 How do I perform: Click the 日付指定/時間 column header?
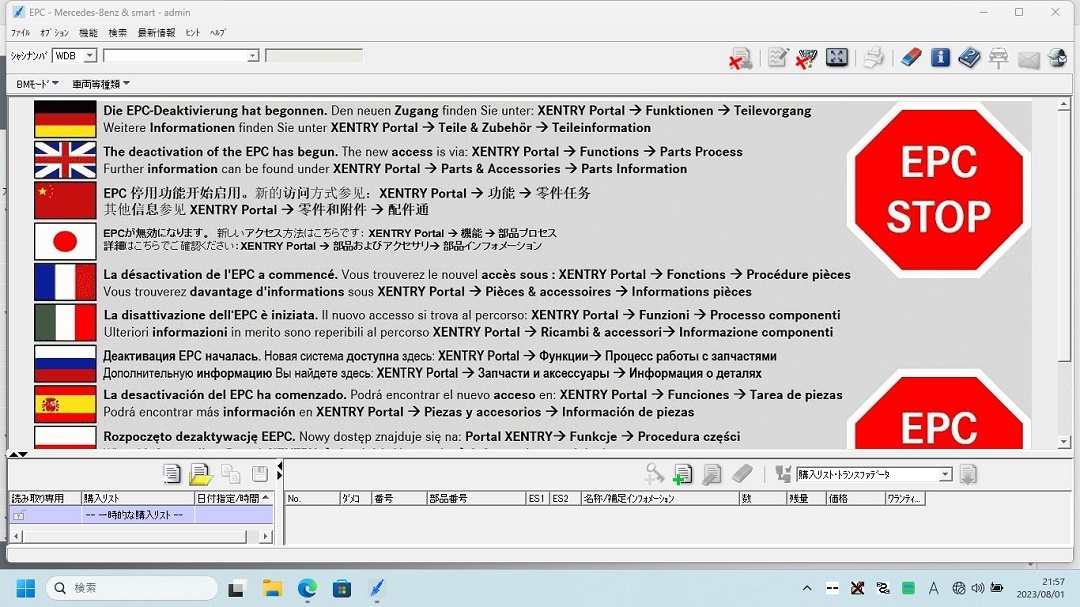pyautogui.click(x=233, y=498)
